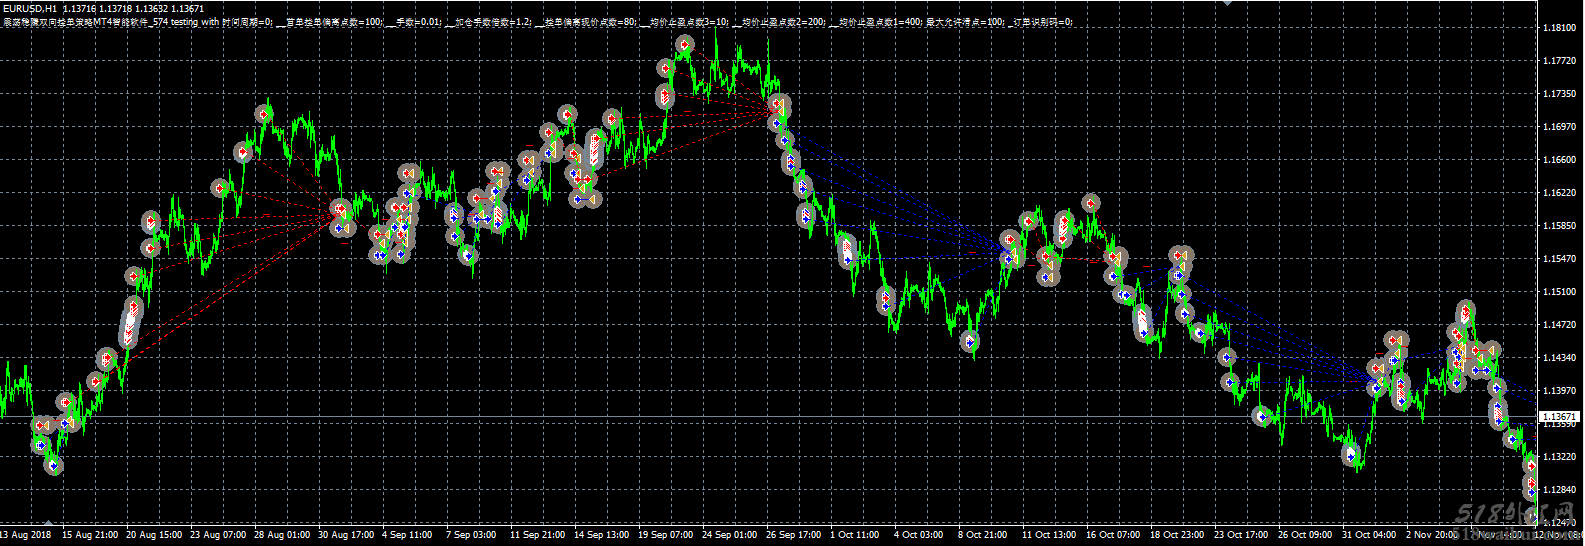Click the red trade marker at the 11 Oct peak
This screenshot has height=546, width=1585.
pyautogui.click(x=1090, y=203)
